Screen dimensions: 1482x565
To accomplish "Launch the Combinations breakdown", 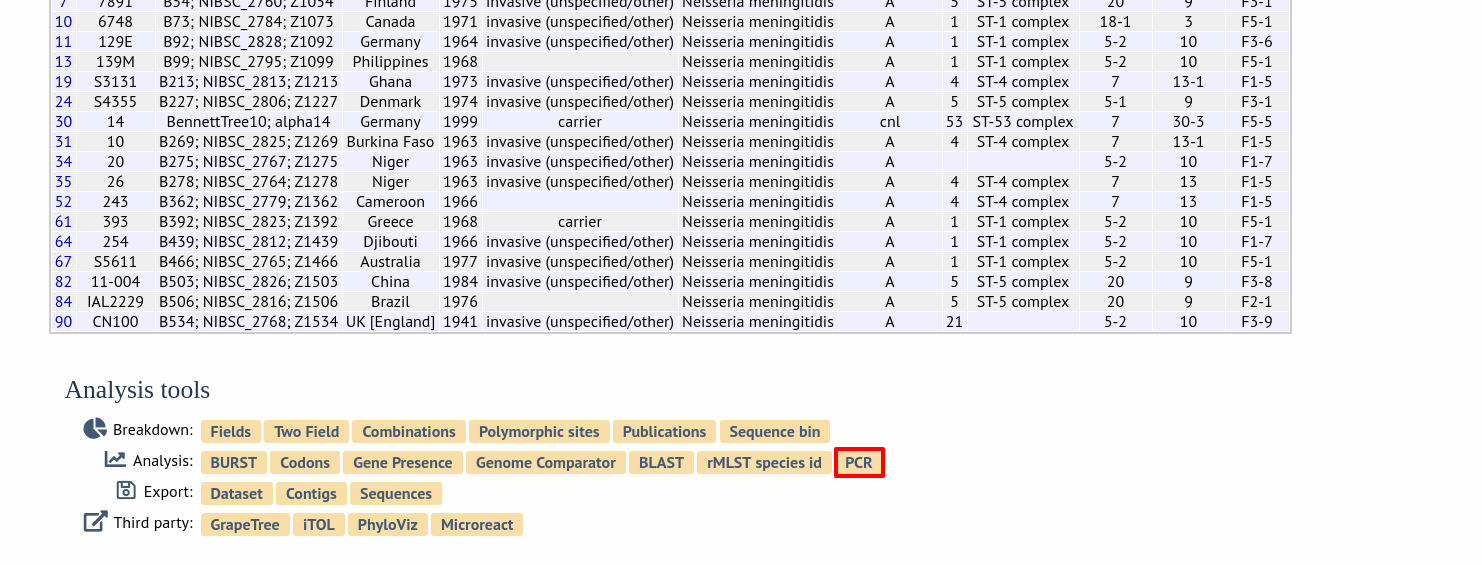I will [409, 432].
